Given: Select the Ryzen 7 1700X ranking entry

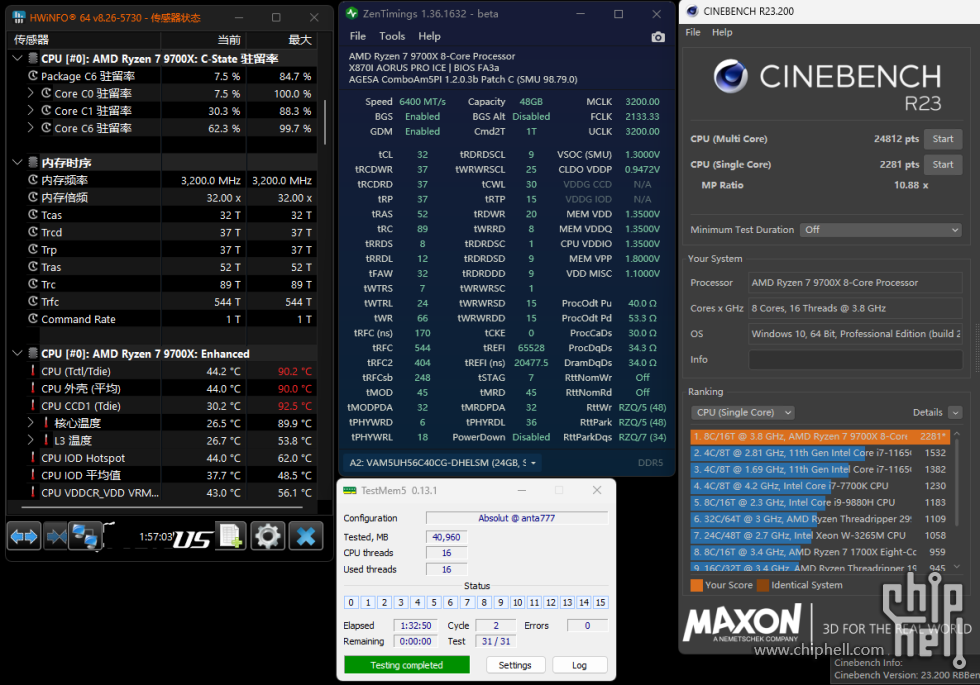Looking at the screenshot, I should [819, 552].
